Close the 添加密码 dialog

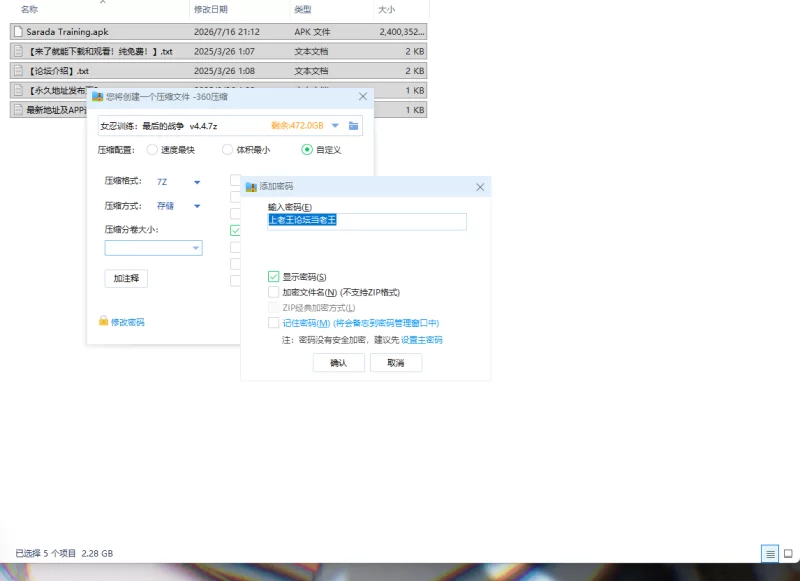coord(480,187)
